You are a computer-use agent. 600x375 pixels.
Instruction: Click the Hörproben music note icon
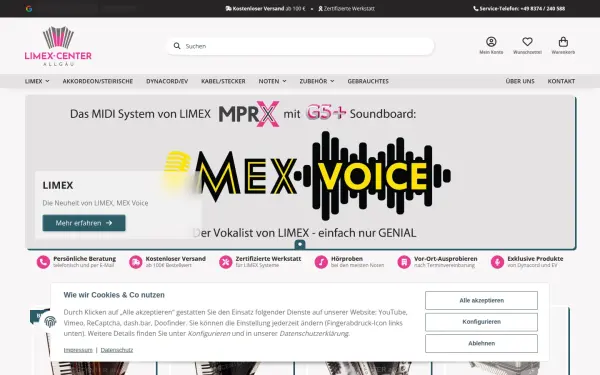point(321,262)
